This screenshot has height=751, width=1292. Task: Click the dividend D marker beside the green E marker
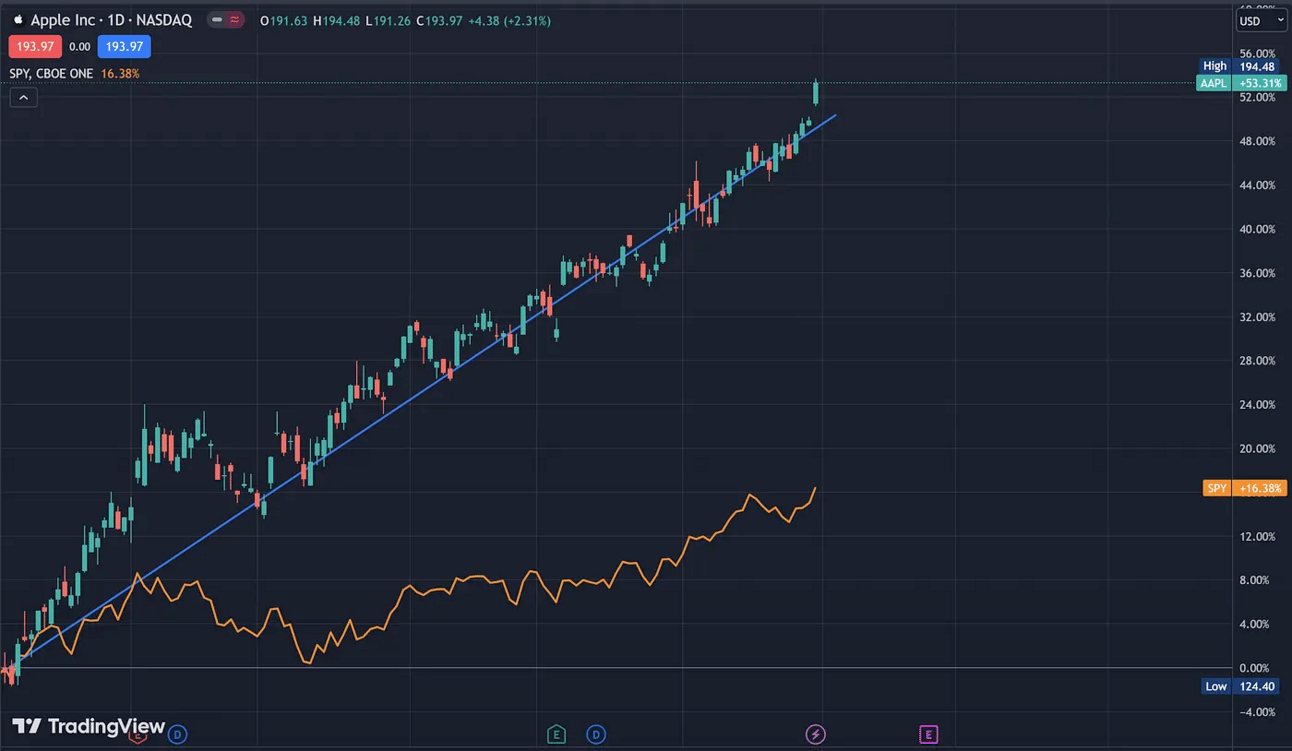coord(596,735)
